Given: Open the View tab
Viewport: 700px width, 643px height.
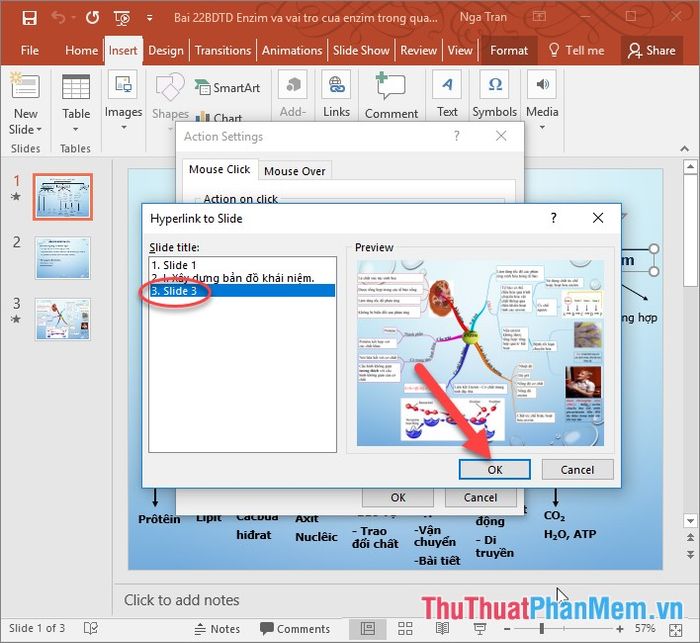Looking at the screenshot, I should click(460, 50).
